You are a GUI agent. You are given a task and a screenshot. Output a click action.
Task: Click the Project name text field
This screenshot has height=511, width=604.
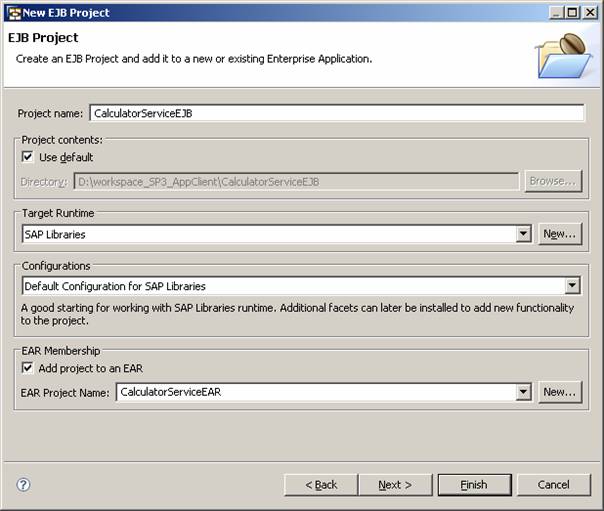coord(336,113)
